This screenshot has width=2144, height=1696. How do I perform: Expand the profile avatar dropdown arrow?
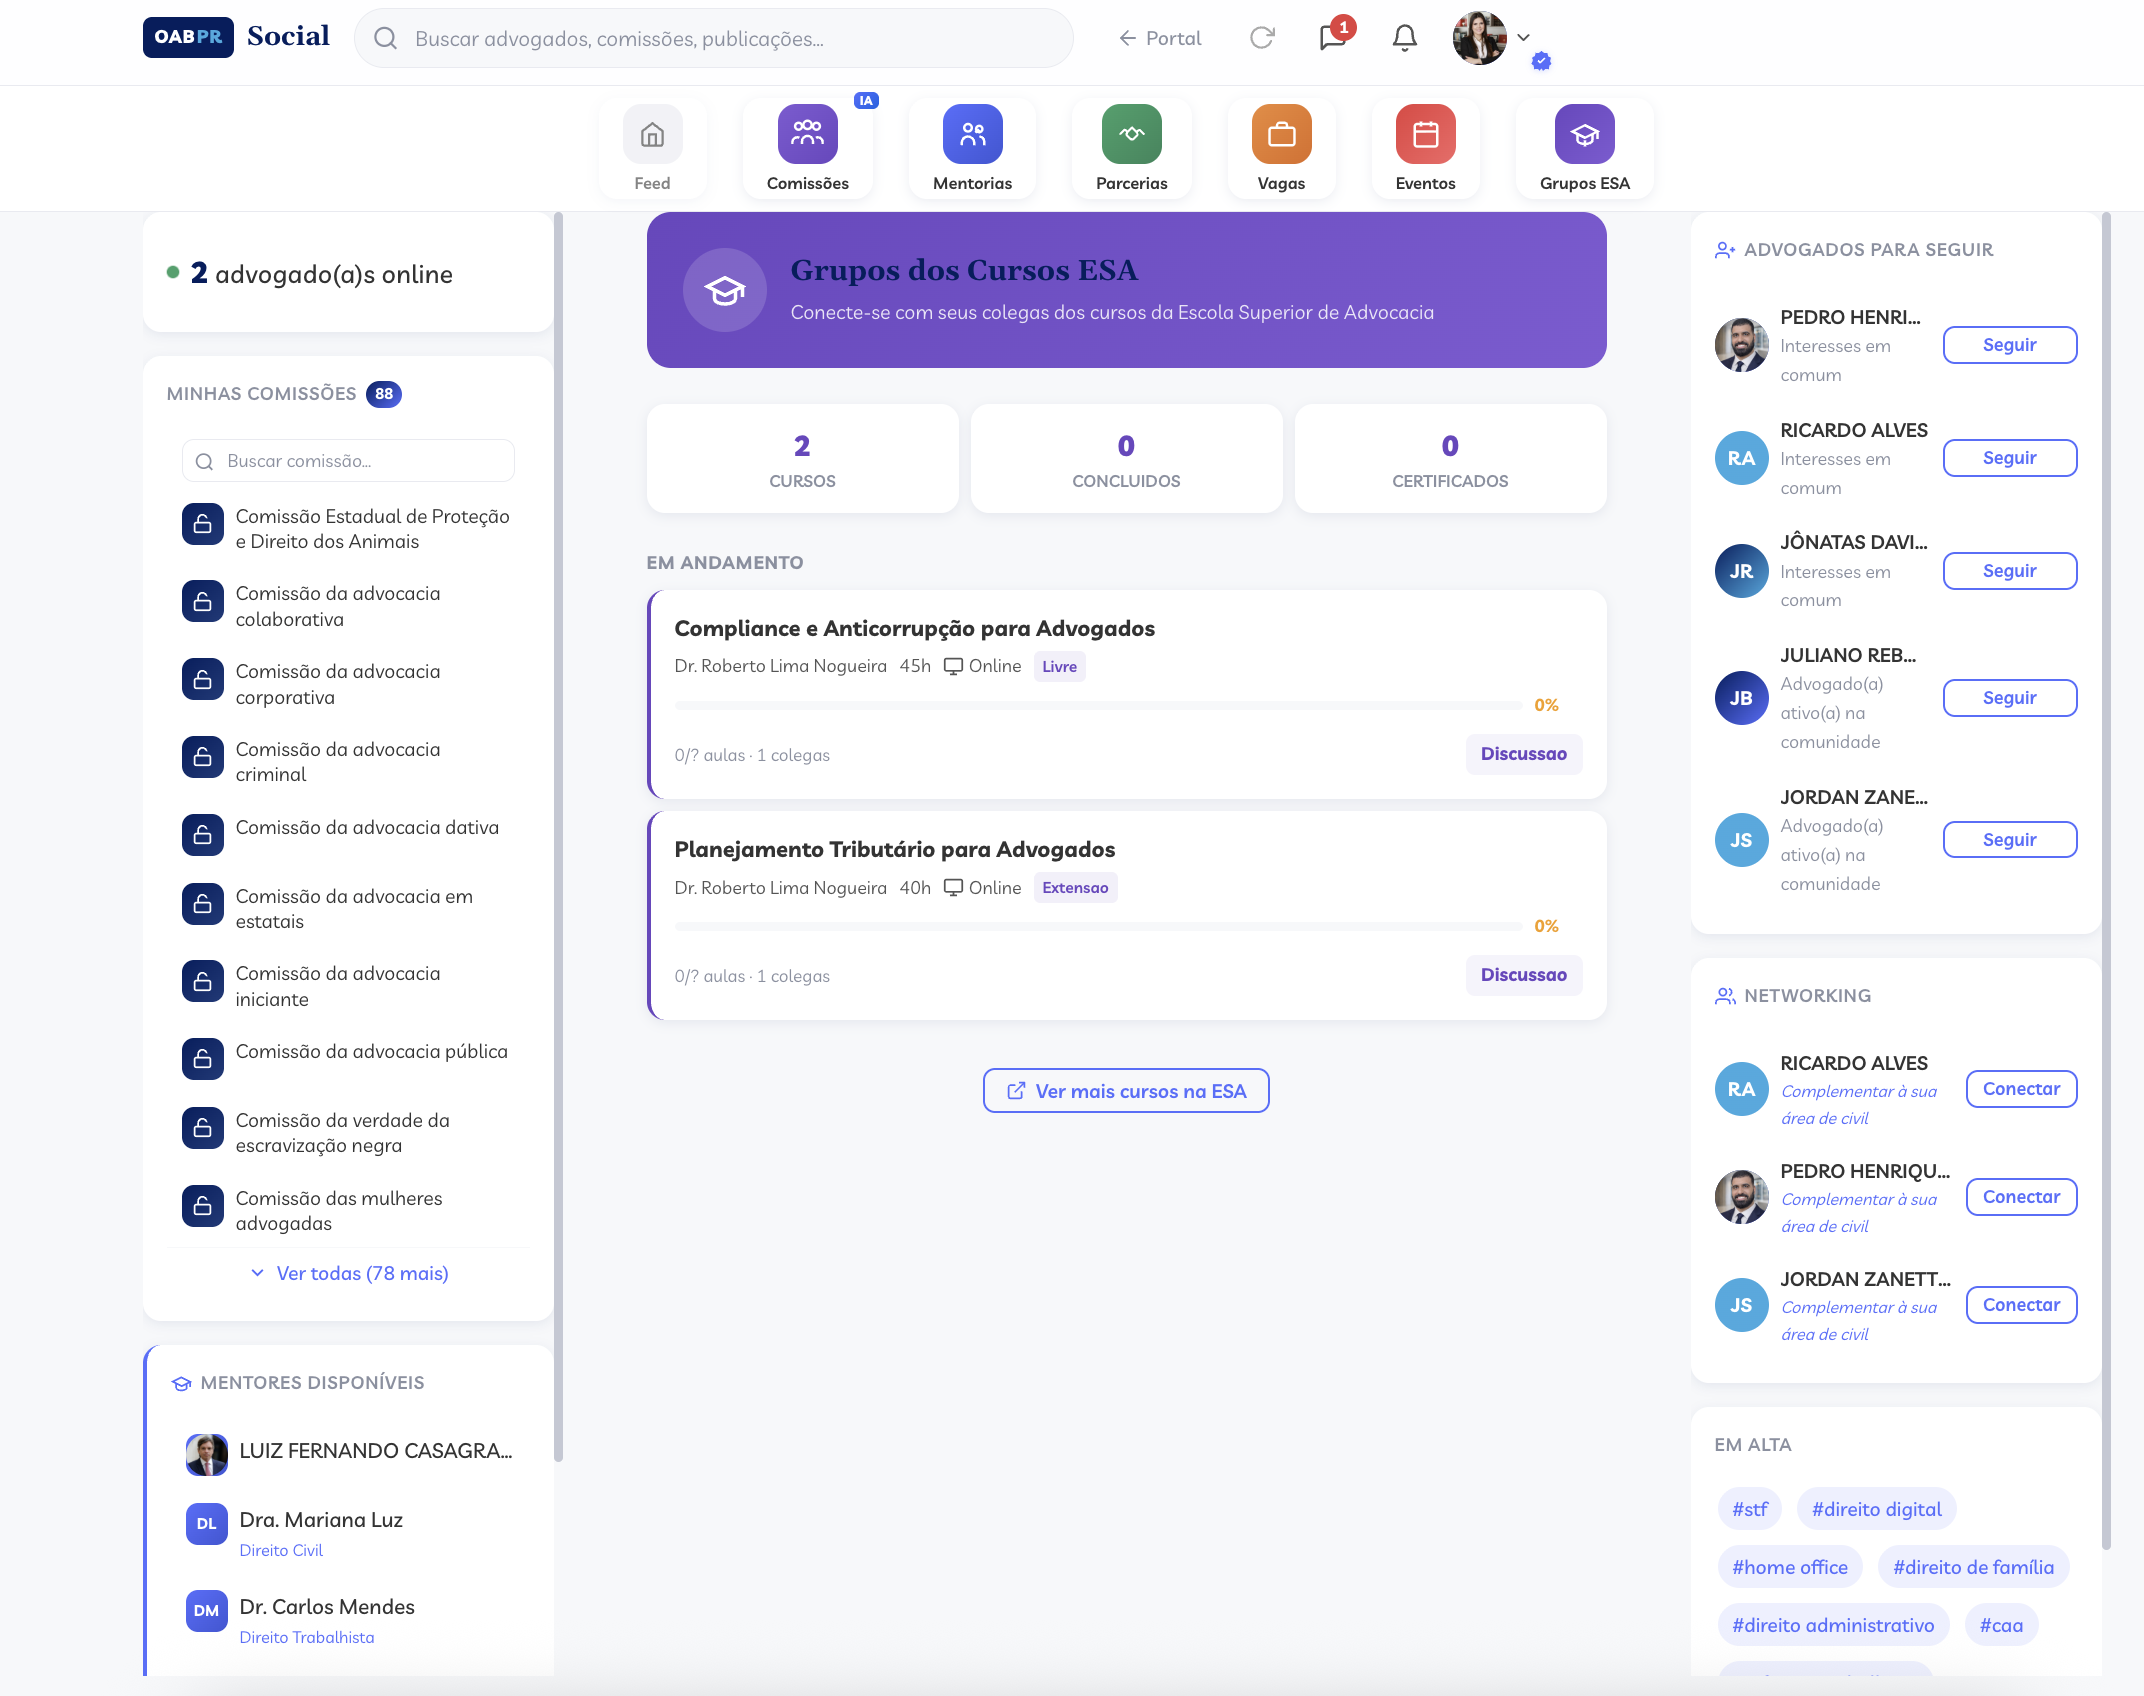pos(1523,38)
